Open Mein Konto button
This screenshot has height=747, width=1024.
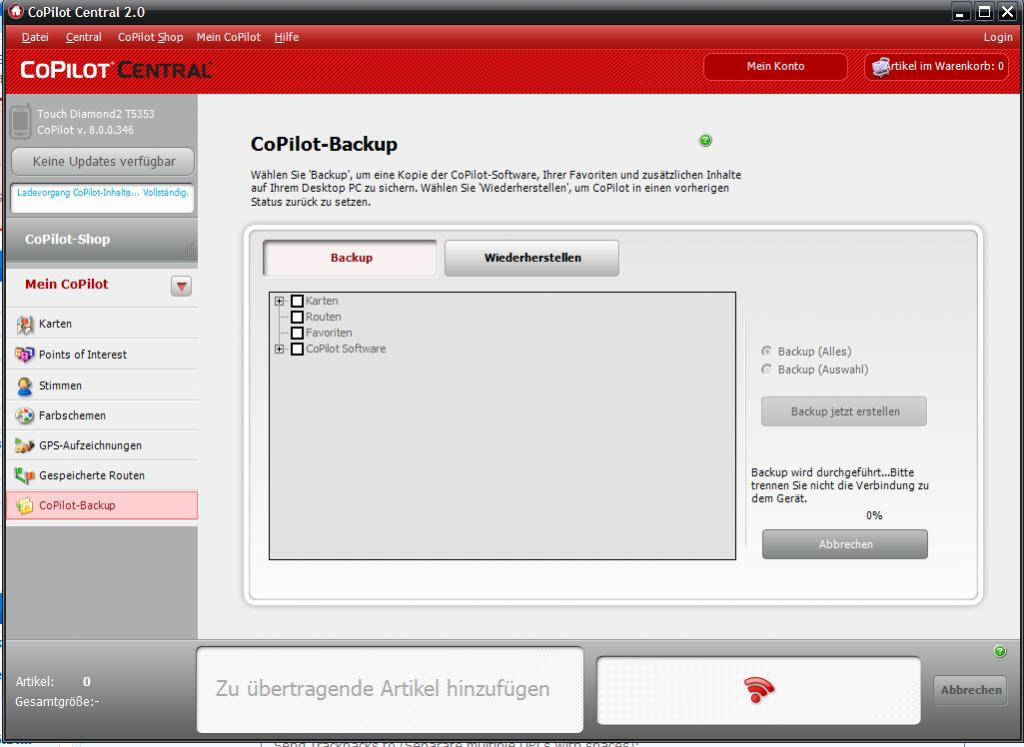coord(775,66)
